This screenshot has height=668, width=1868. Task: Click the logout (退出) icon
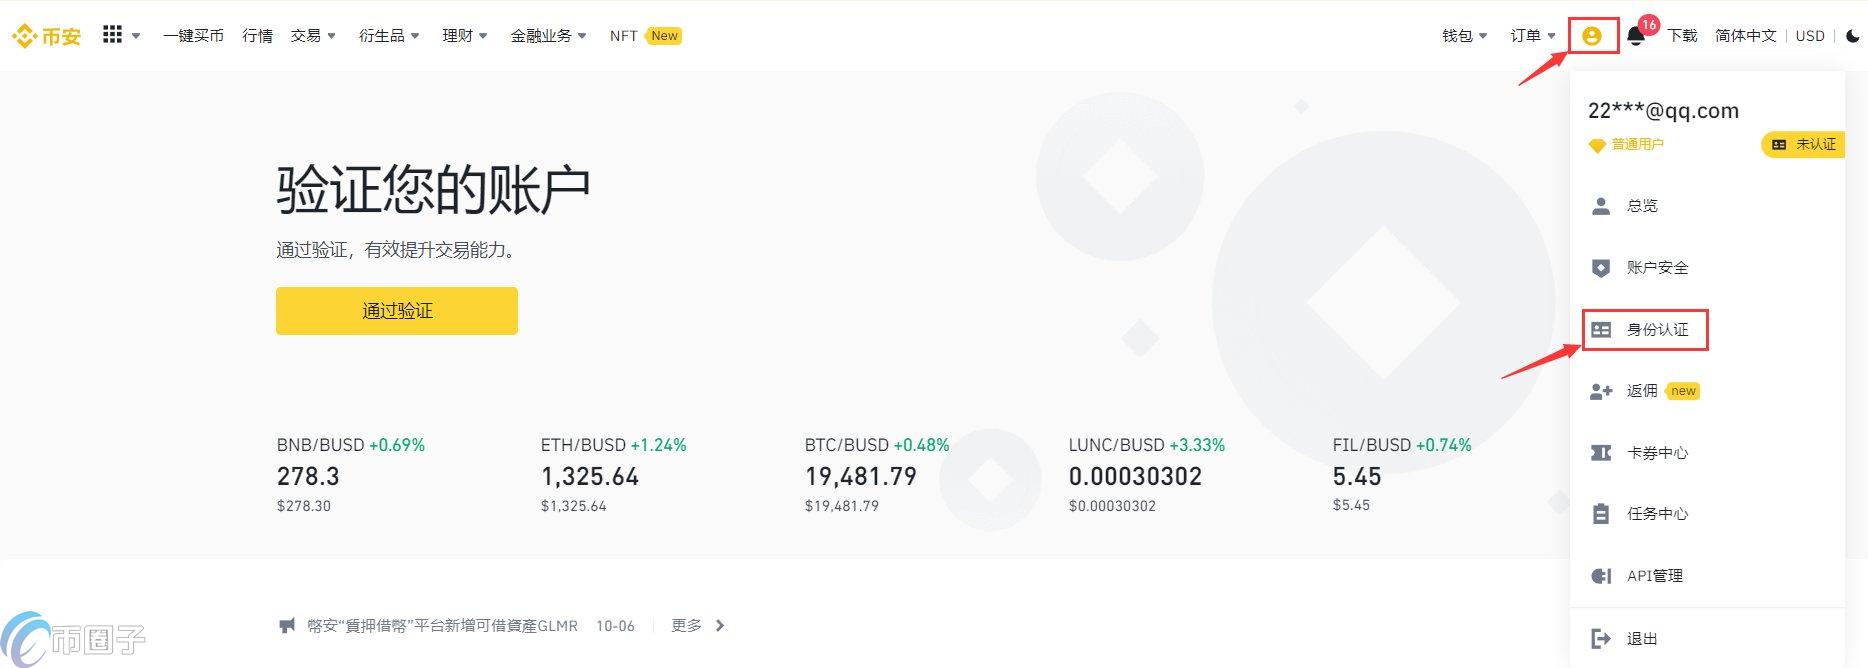pyautogui.click(x=1600, y=638)
